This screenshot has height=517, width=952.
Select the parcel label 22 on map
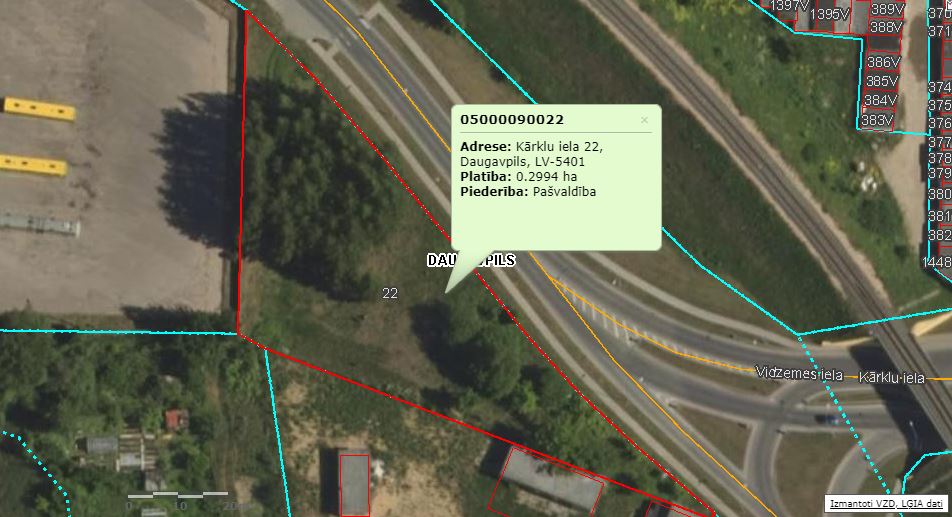coord(390,293)
